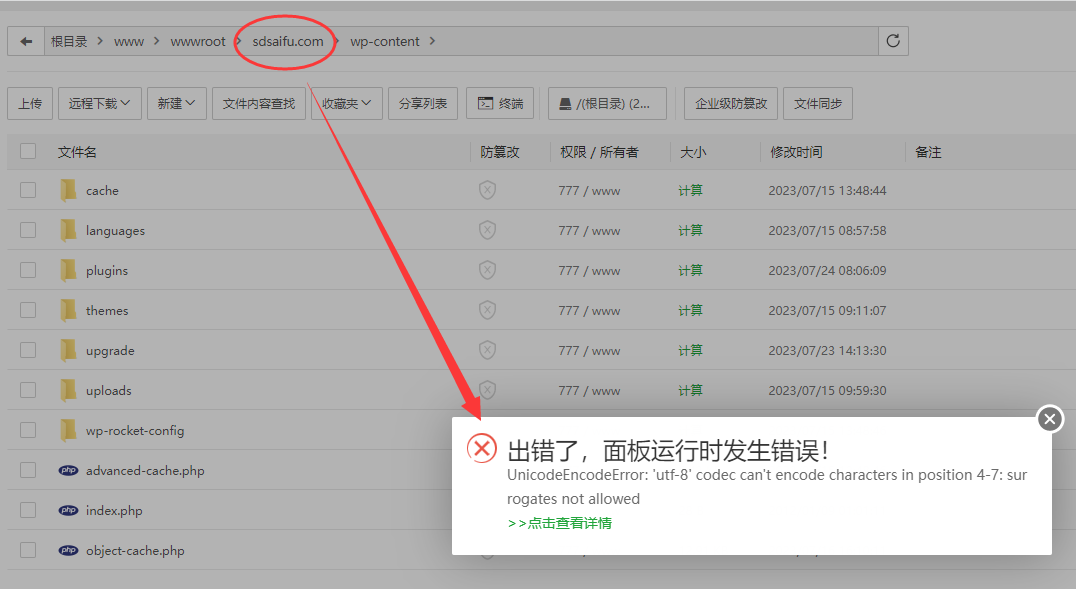1076x589 pixels.
Task: Open the themes folder icon
Action: pos(68,310)
